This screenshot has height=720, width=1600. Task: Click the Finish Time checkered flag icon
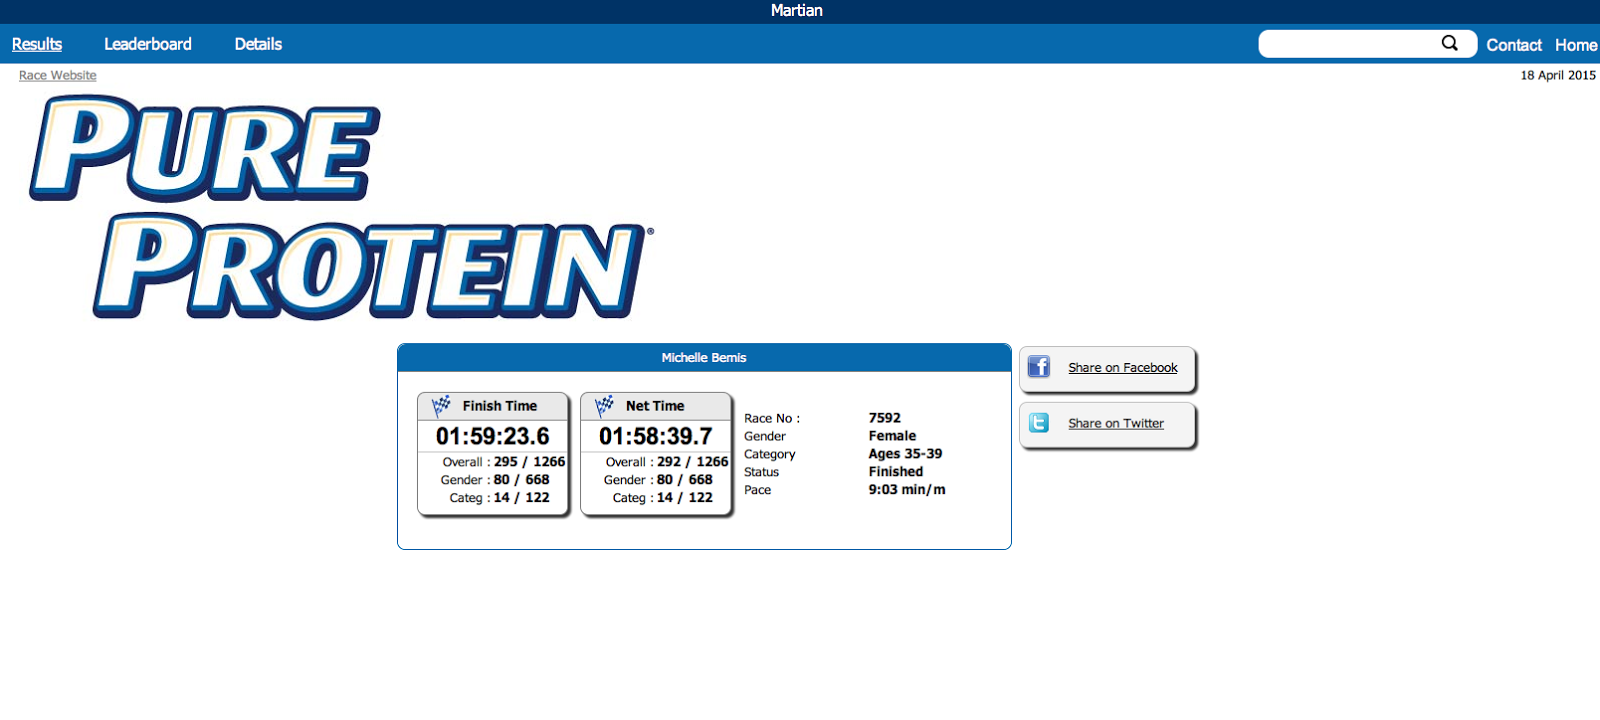441,405
